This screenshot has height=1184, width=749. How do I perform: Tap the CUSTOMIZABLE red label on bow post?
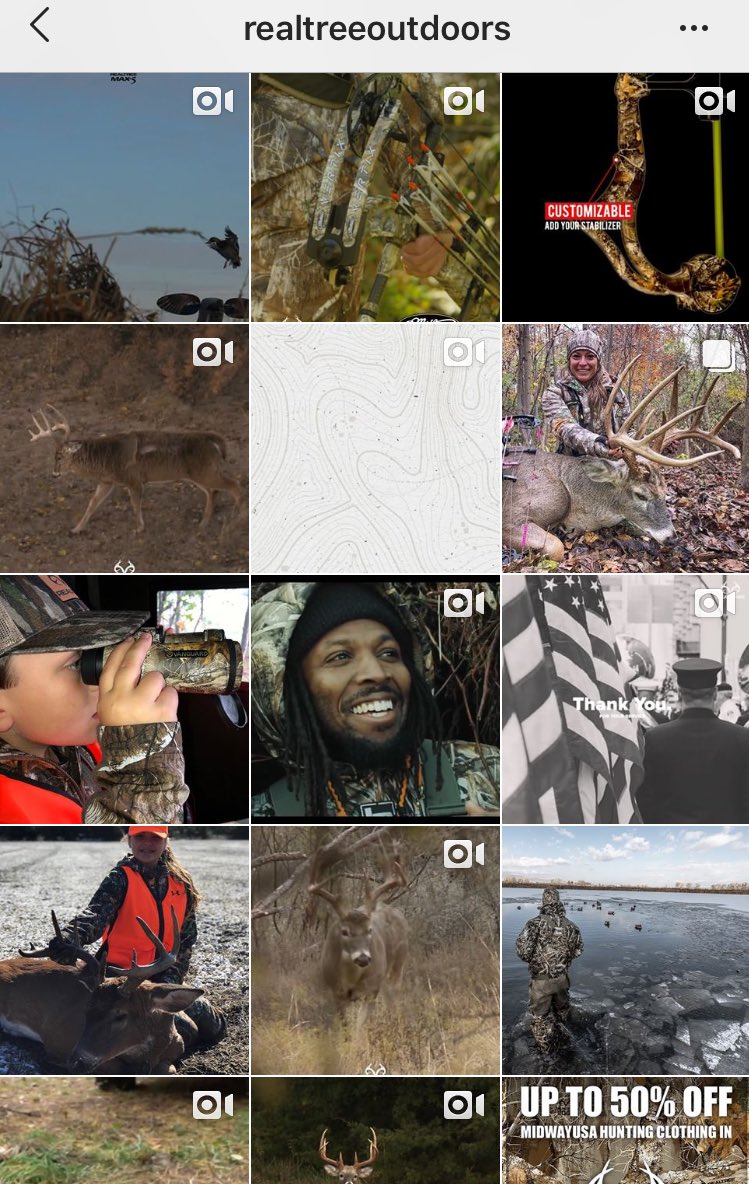point(589,211)
